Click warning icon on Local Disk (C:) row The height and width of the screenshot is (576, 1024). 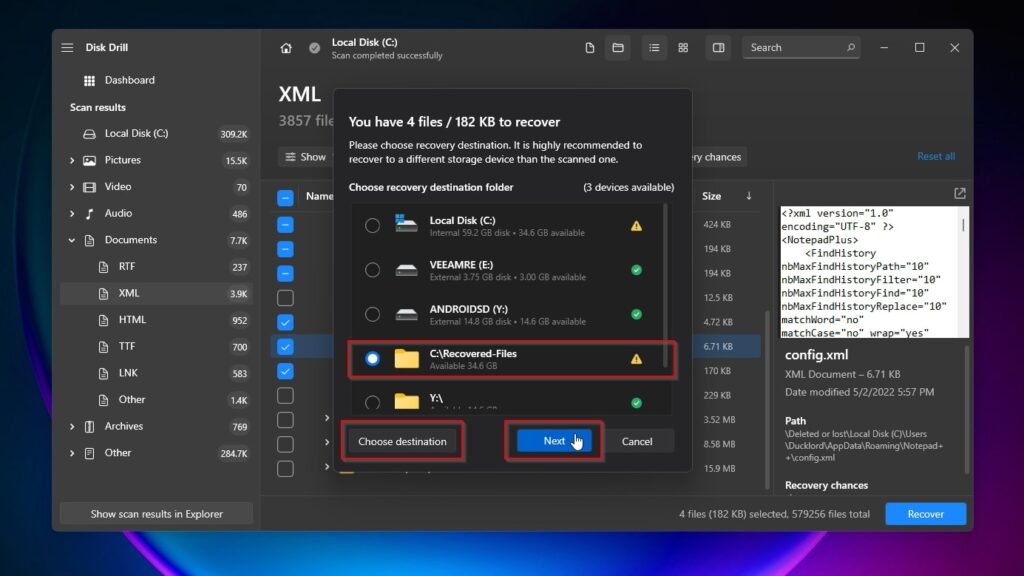point(636,226)
